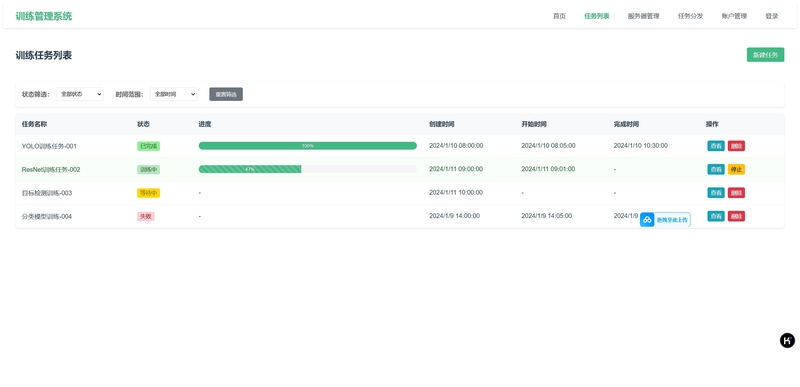Click the 完成时间 column header
Image resolution: width=800 pixels, height=387 pixels.
(x=626, y=124)
